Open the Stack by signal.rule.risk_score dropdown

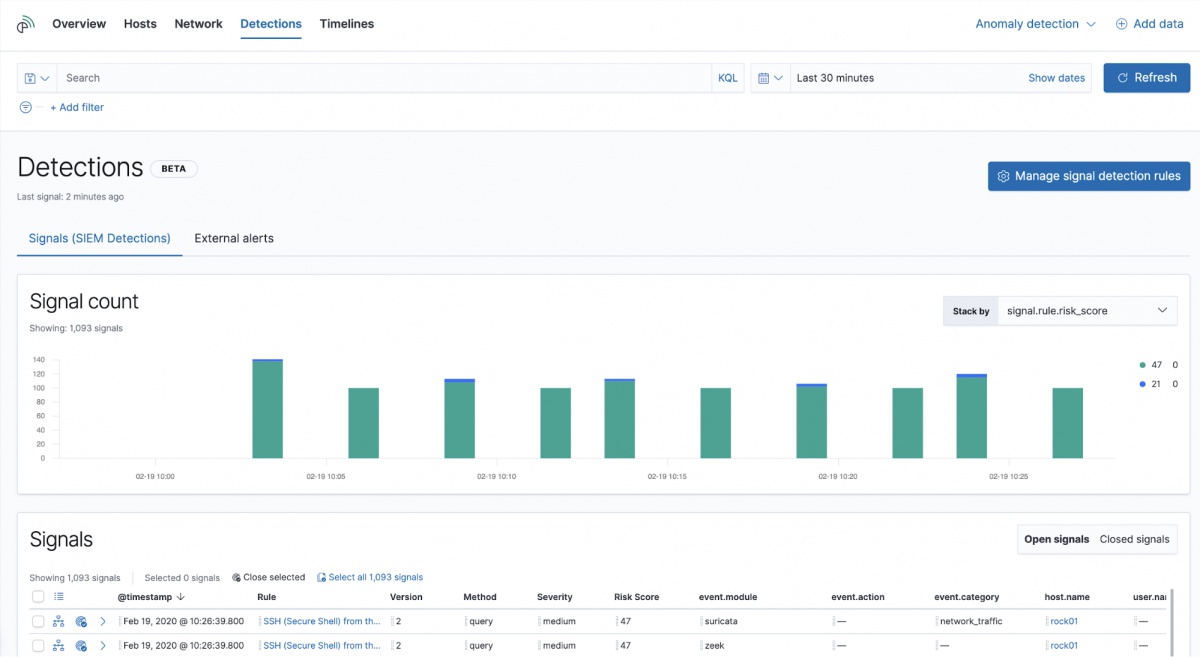click(1087, 311)
